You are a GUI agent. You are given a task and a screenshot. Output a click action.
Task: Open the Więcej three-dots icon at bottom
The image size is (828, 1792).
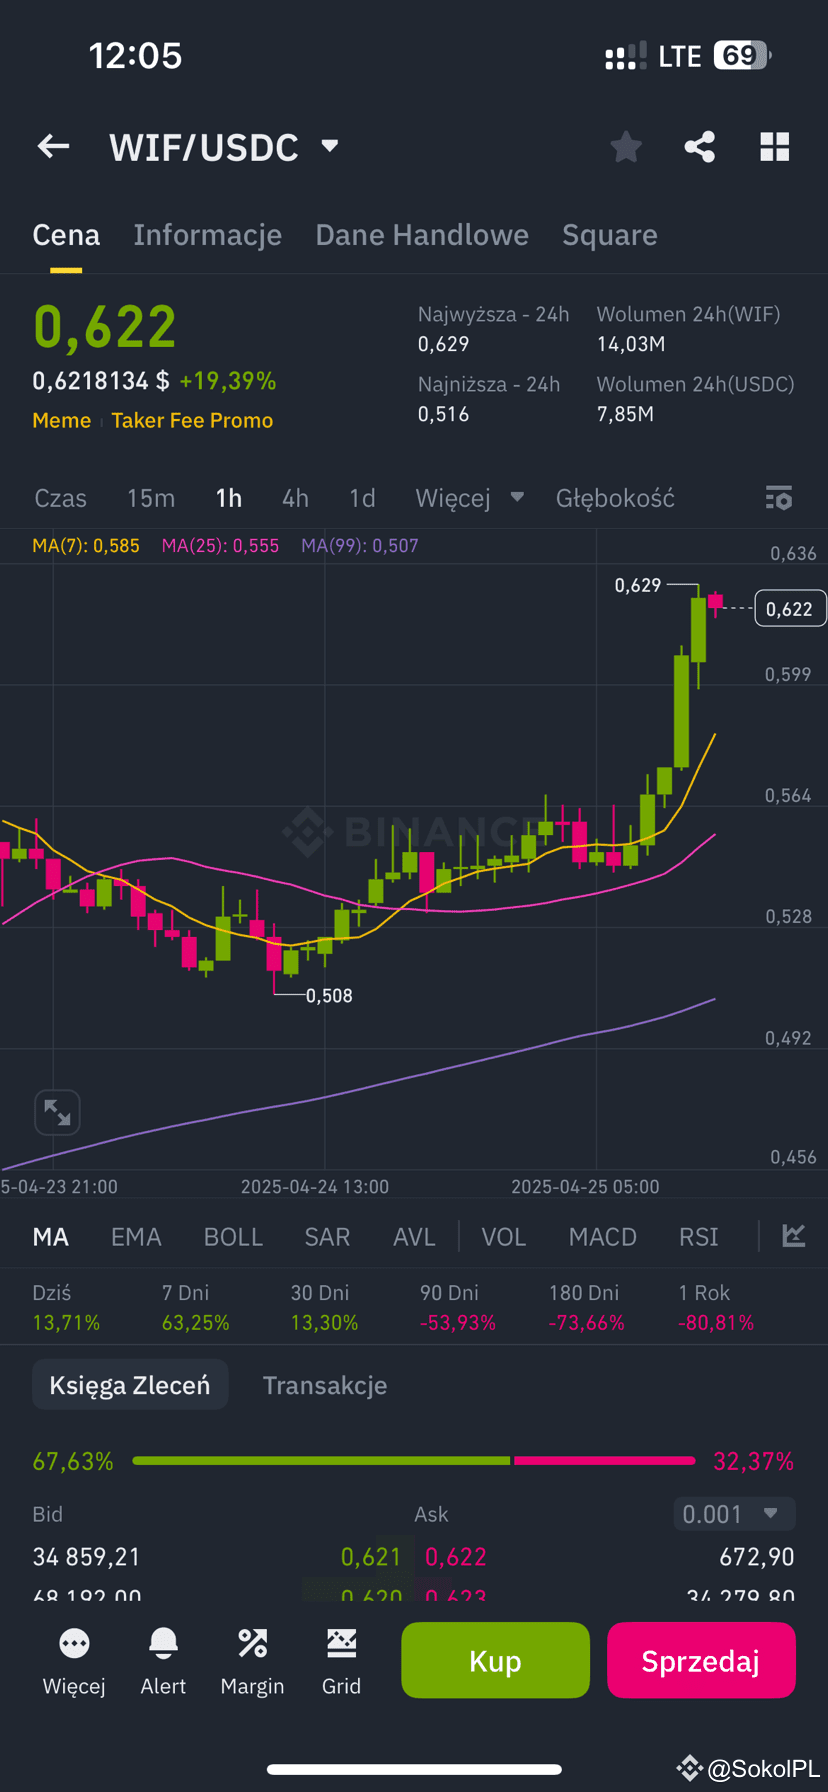(74, 1643)
